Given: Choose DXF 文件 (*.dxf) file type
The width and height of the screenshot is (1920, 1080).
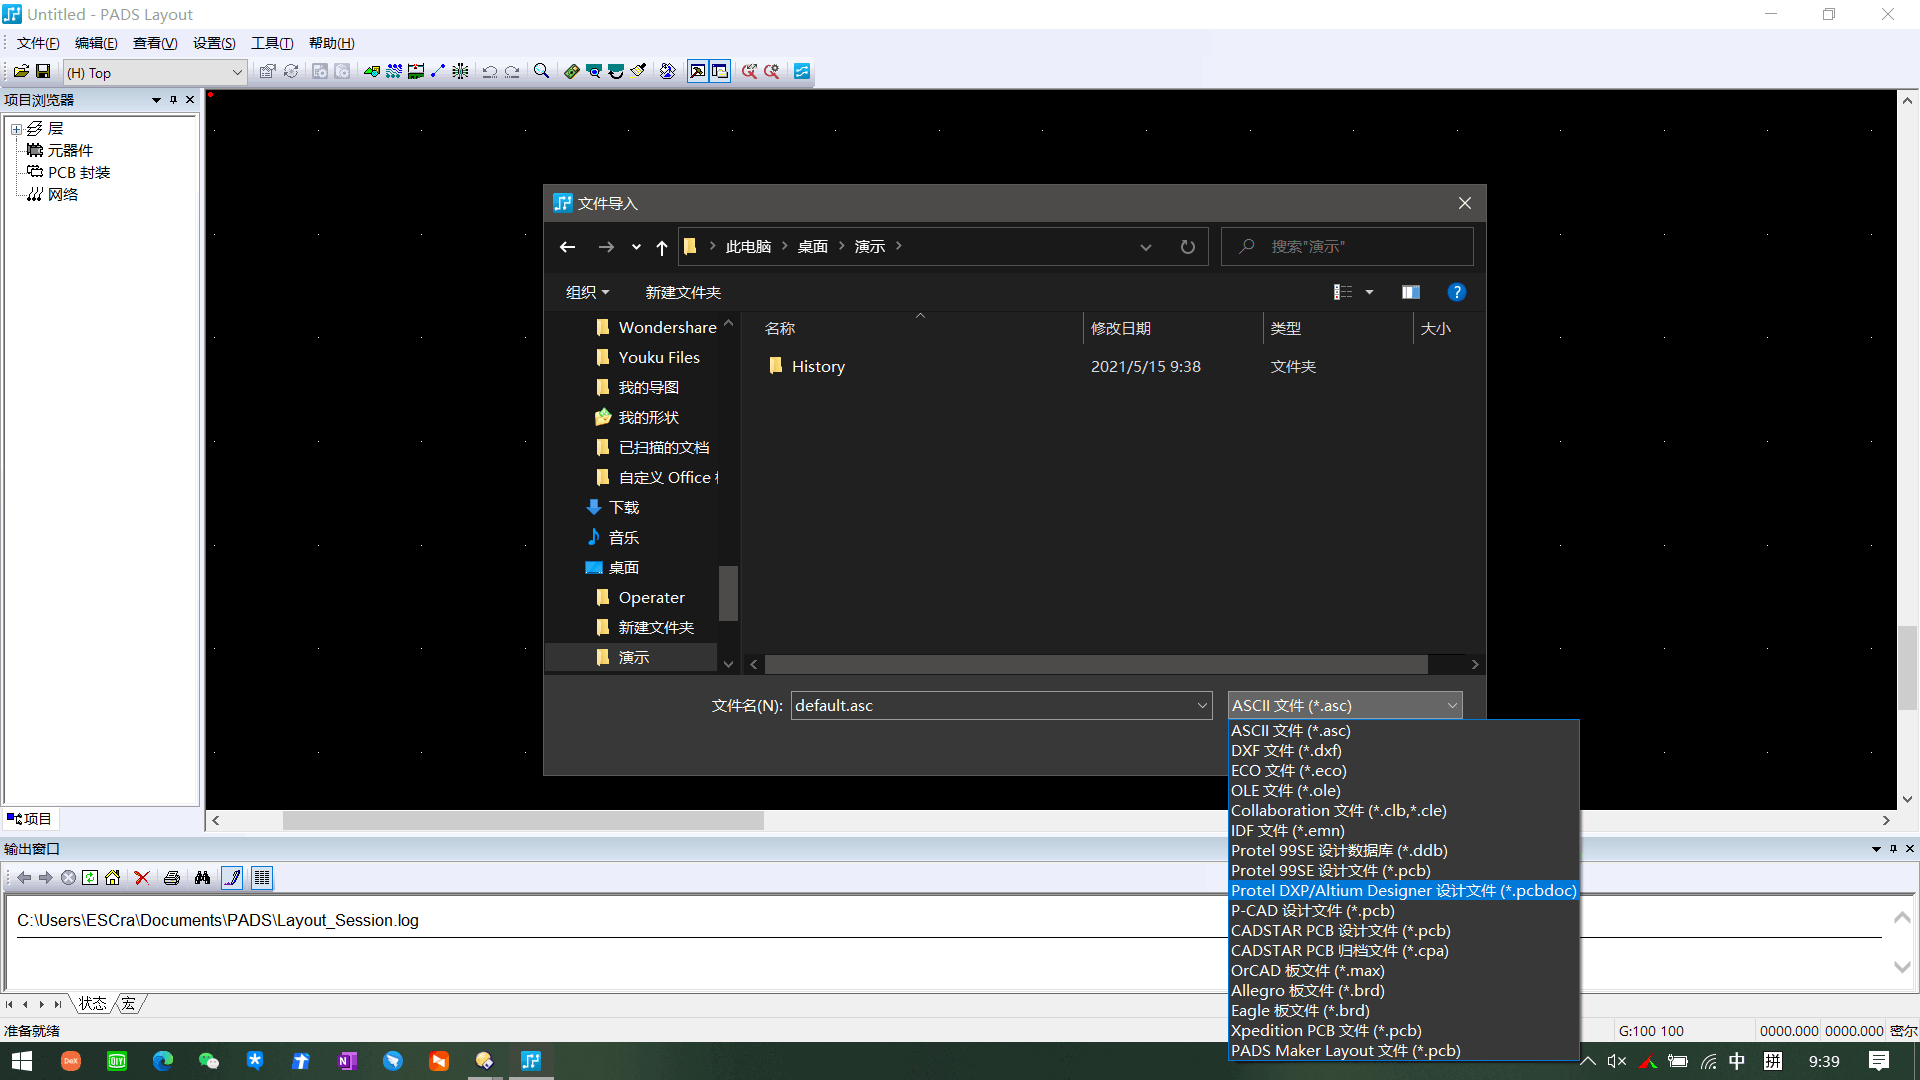Looking at the screenshot, I should tap(1403, 750).
